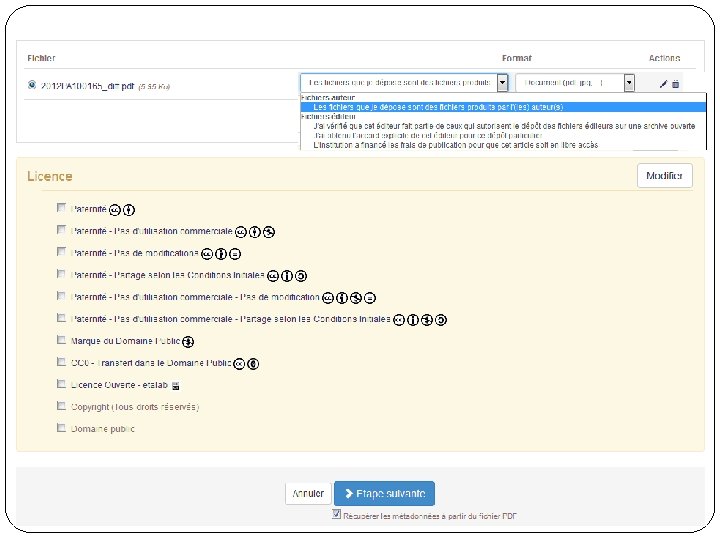Image resolution: width=720 pixels, height=540 pixels.
Task: Check 'Copyright (Tous droits réservés)' checkbox
Action: [61, 405]
